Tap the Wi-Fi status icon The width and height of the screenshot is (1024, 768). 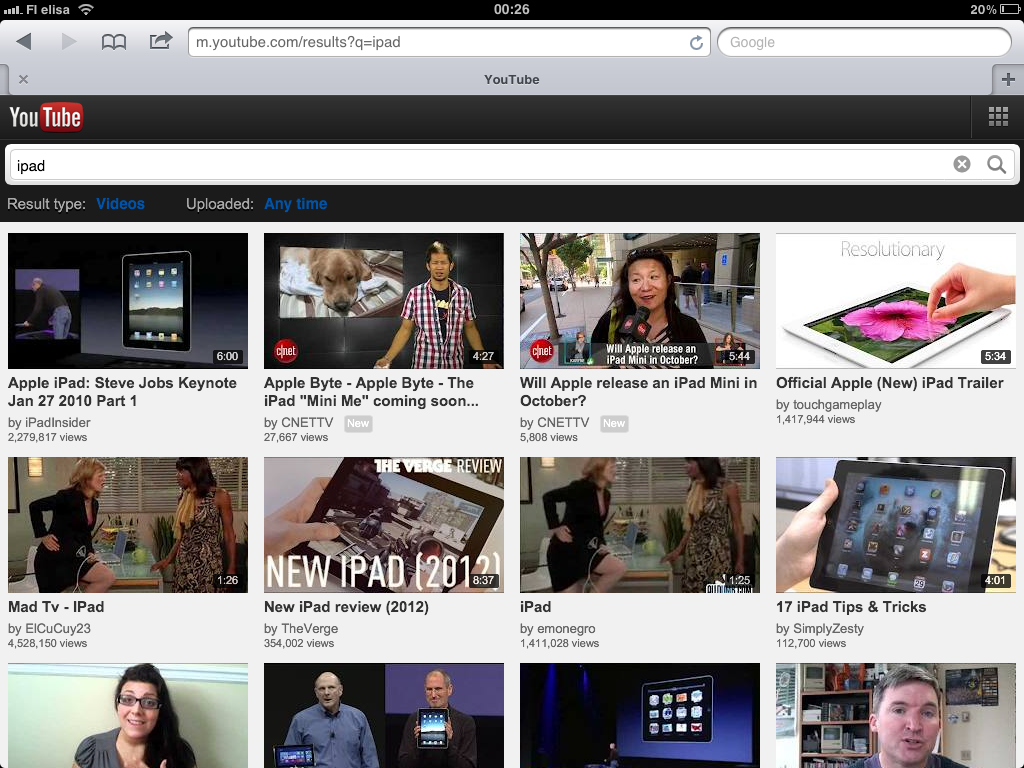tap(86, 9)
